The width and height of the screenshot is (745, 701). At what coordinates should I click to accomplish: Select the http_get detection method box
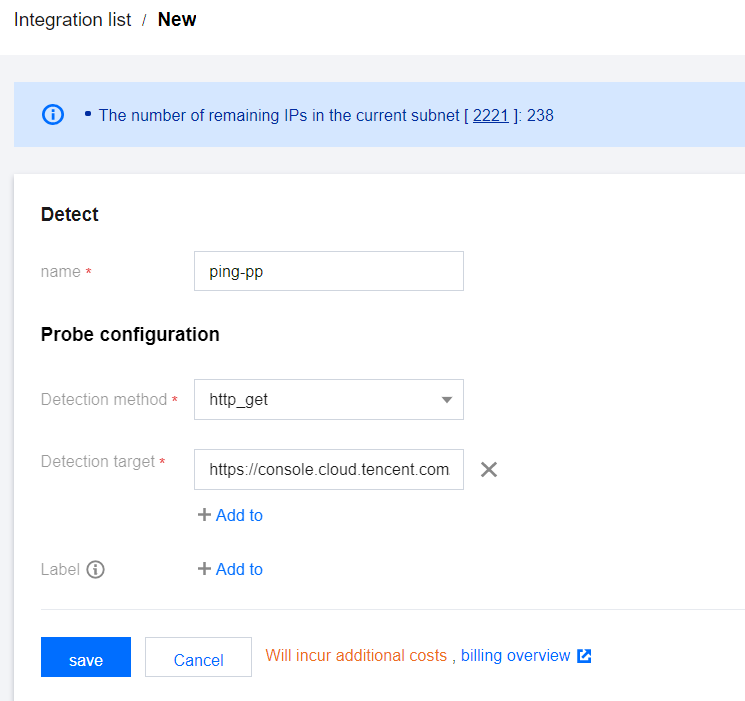click(x=318, y=400)
